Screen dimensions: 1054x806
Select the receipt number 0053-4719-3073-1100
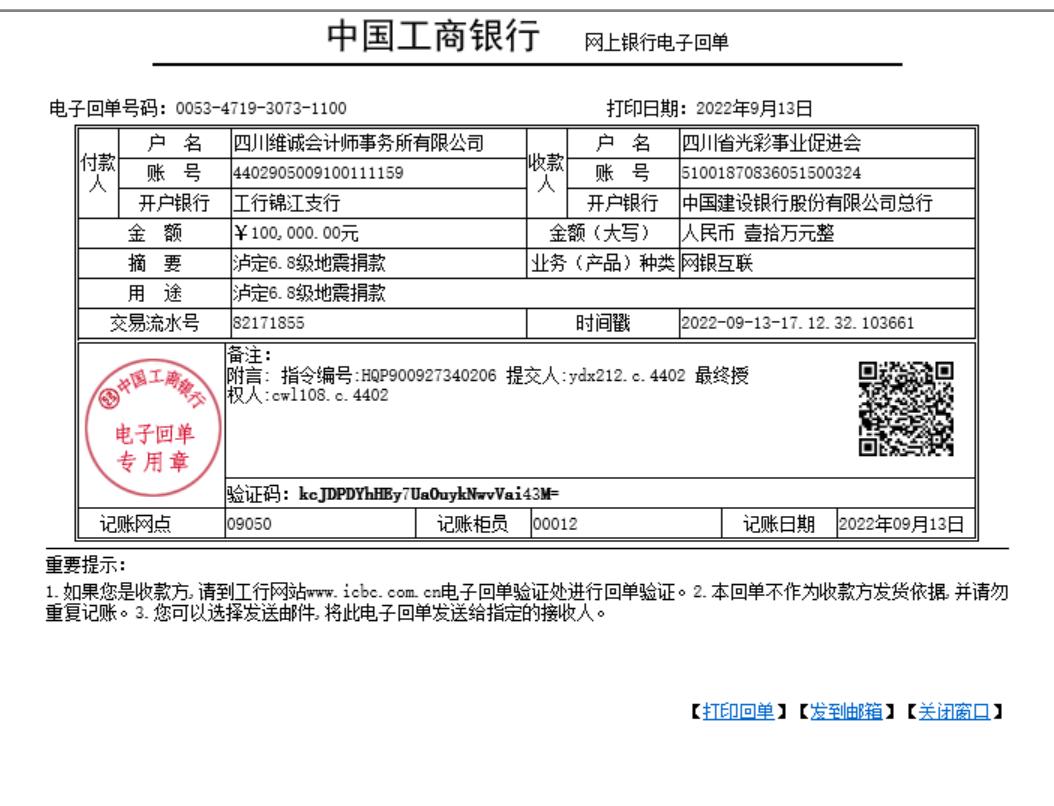coord(261,108)
